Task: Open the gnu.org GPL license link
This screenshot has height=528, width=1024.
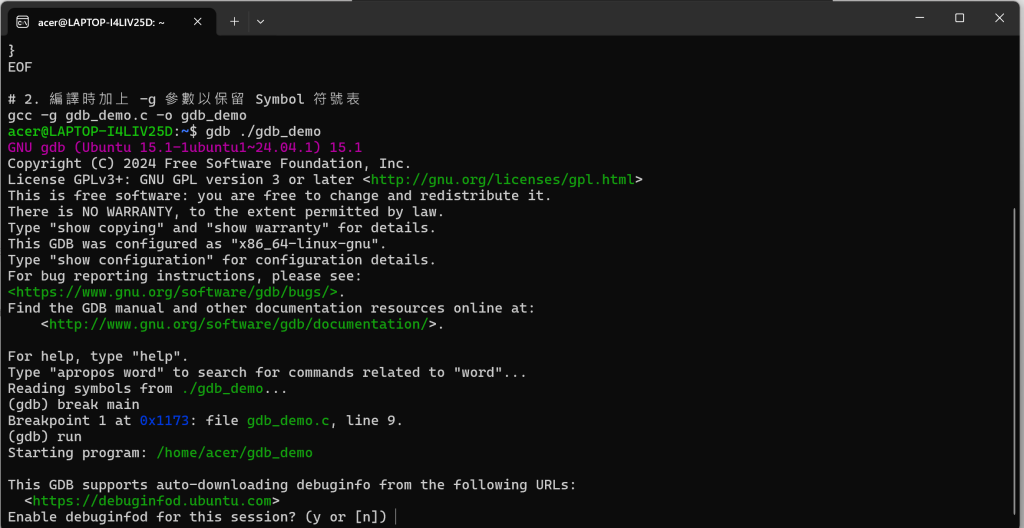Action: pyautogui.click(x=503, y=180)
